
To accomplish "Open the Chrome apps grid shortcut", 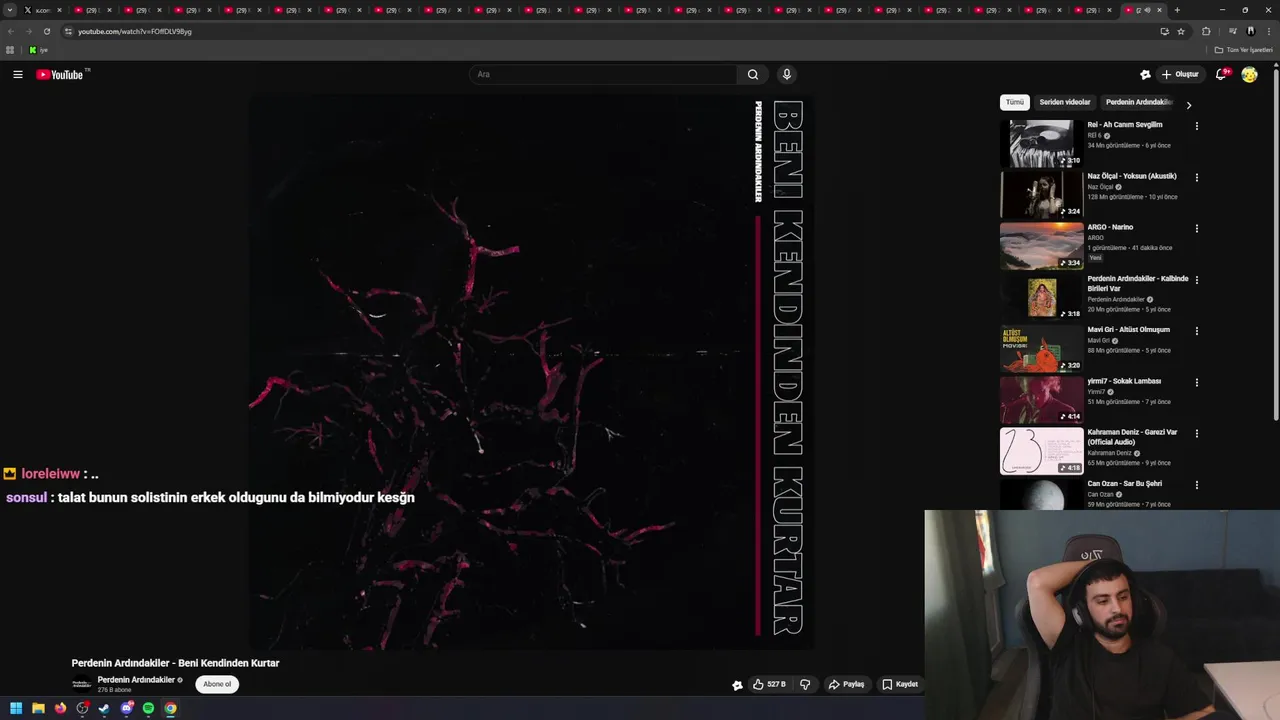I will 10,50.
